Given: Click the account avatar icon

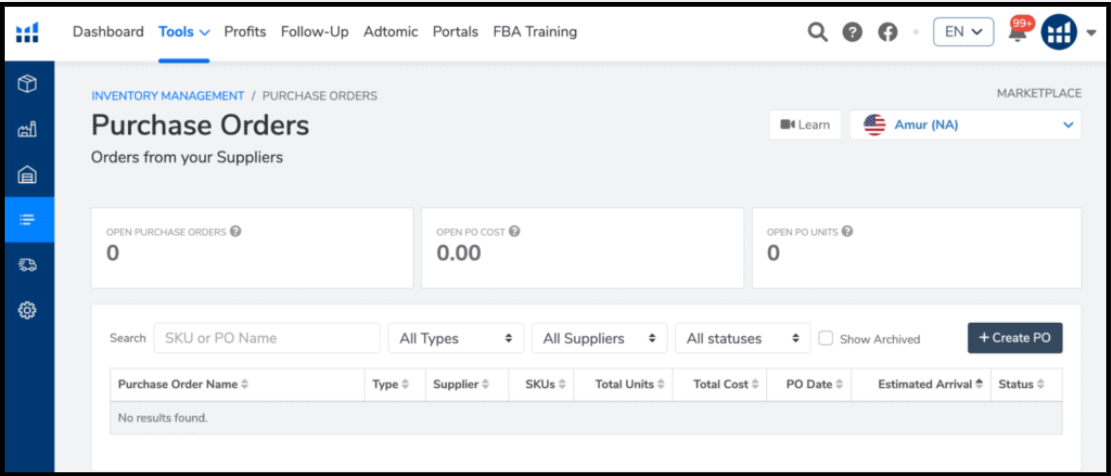Looking at the screenshot, I should [1059, 33].
